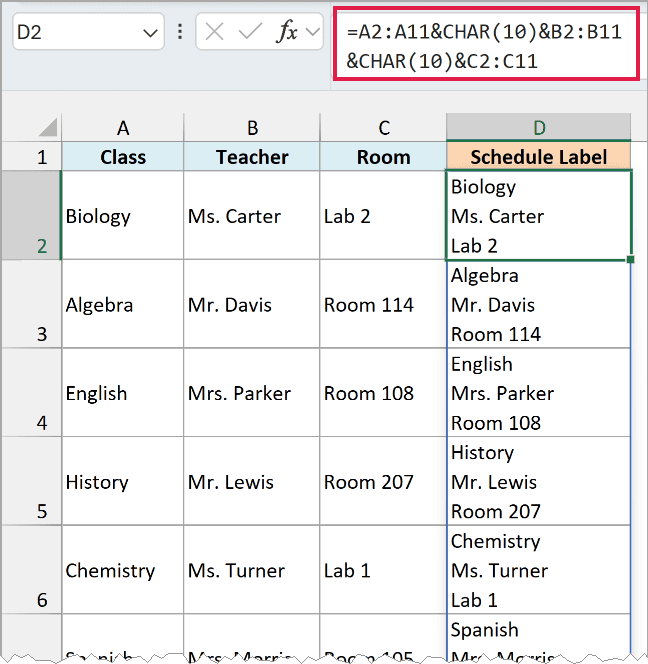This screenshot has height=664, width=648.
Task: Click the three-dot formula bar handle
Action: coord(180,32)
